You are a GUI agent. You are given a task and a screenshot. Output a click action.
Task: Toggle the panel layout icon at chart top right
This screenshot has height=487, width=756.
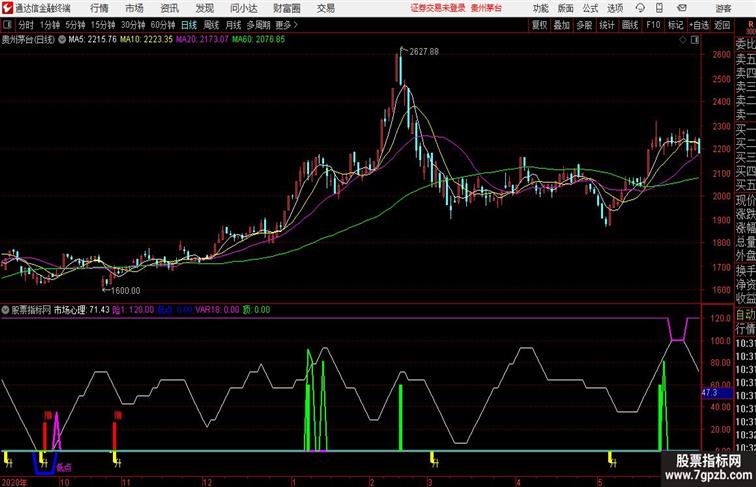click(695, 40)
